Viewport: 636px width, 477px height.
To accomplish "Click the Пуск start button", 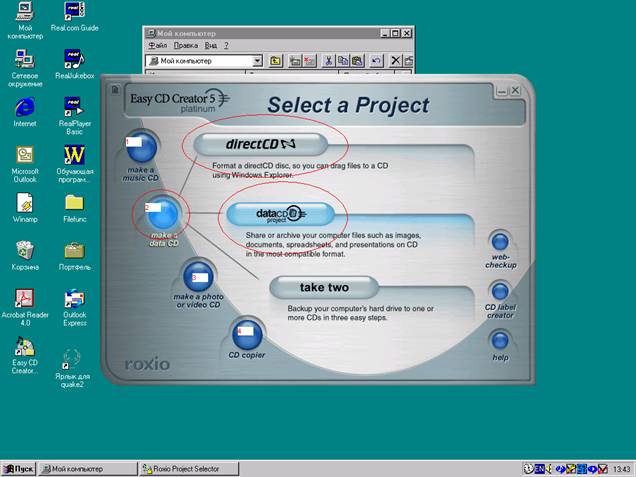I will click(x=18, y=468).
